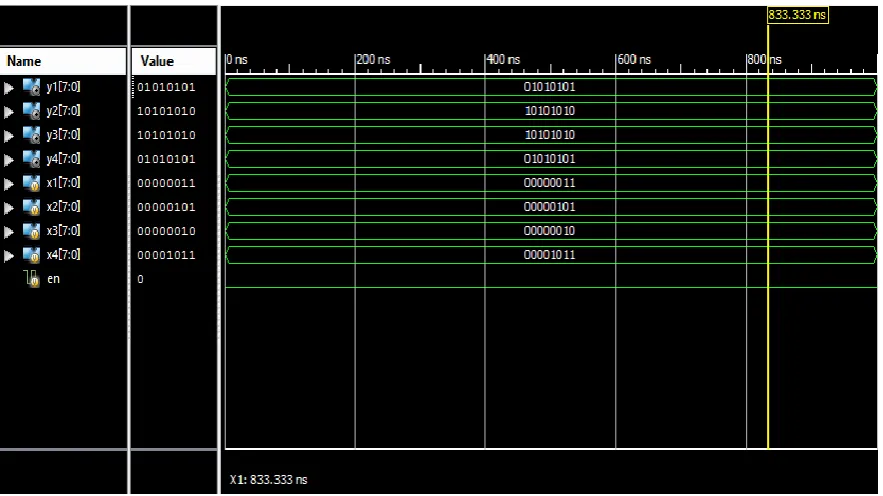Click value 00001011 in the Value column

(166, 255)
